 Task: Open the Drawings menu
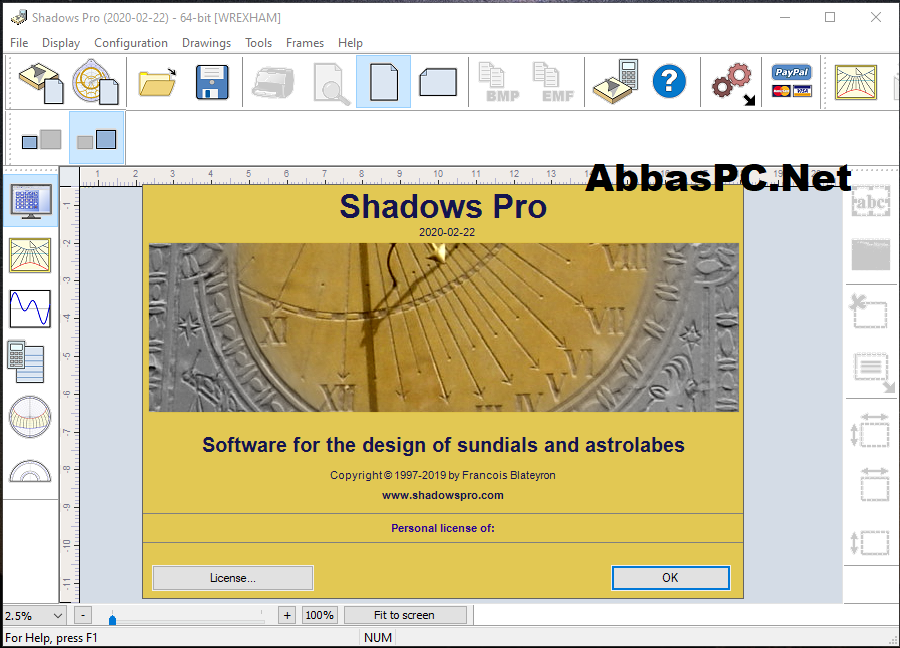tap(206, 43)
